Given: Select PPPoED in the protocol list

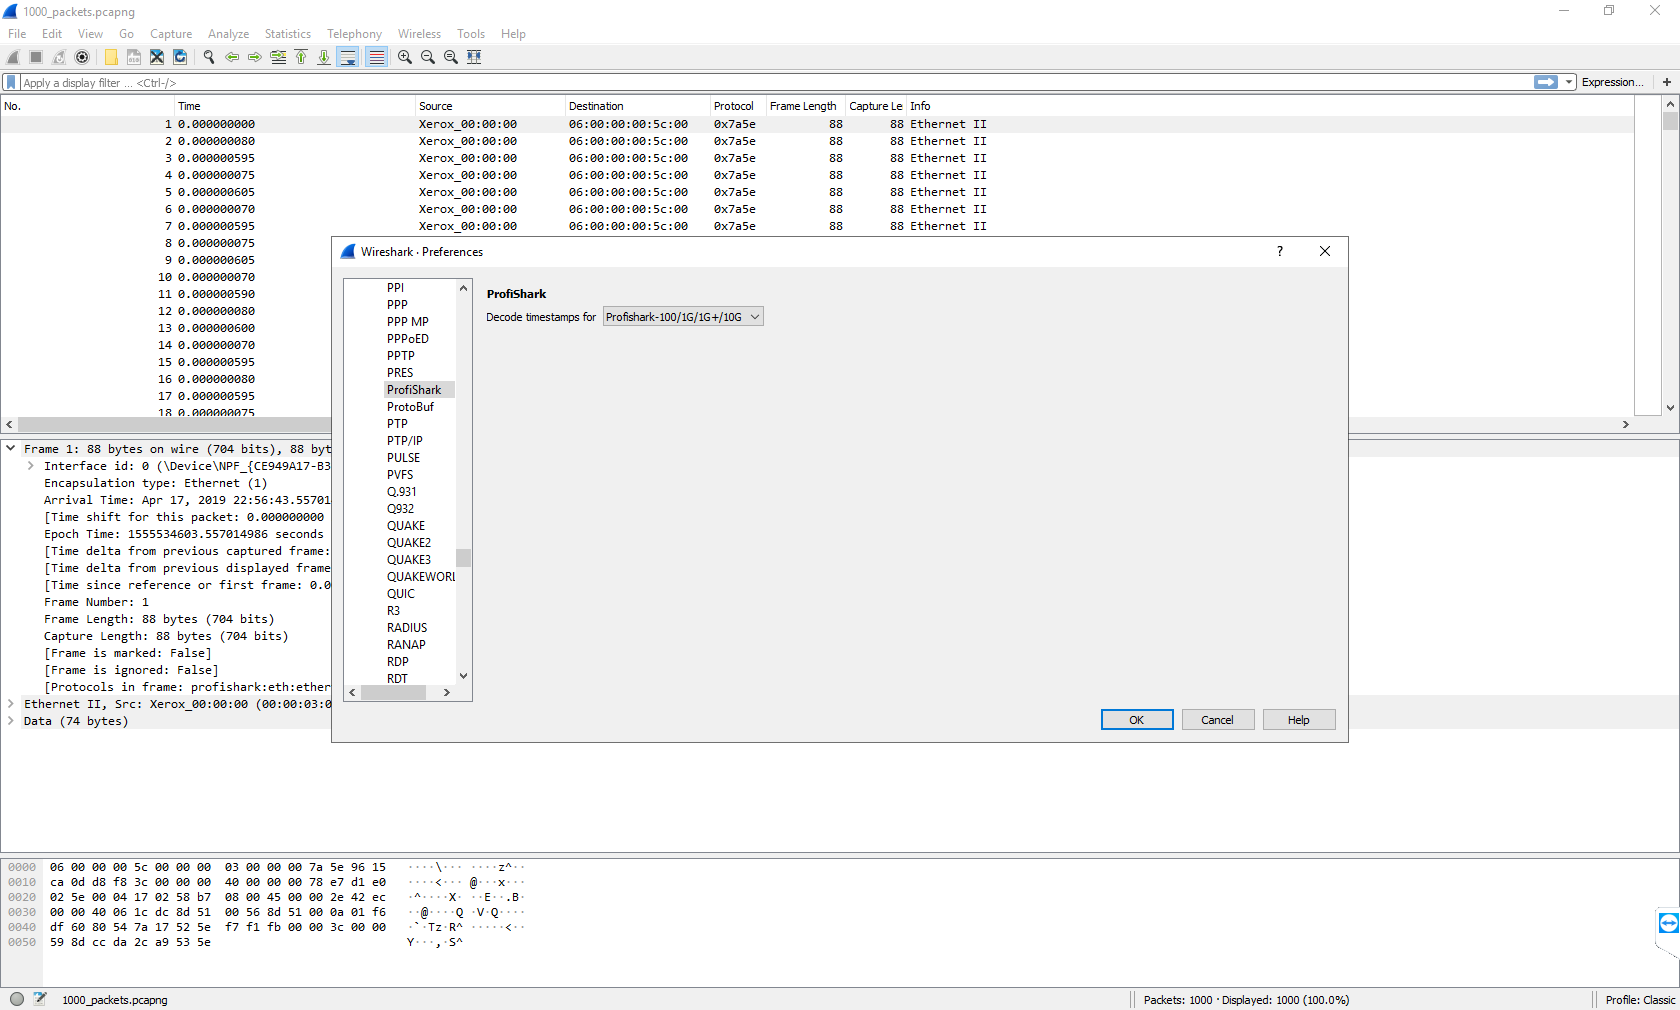Looking at the screenshot, I should coord(408,339).
